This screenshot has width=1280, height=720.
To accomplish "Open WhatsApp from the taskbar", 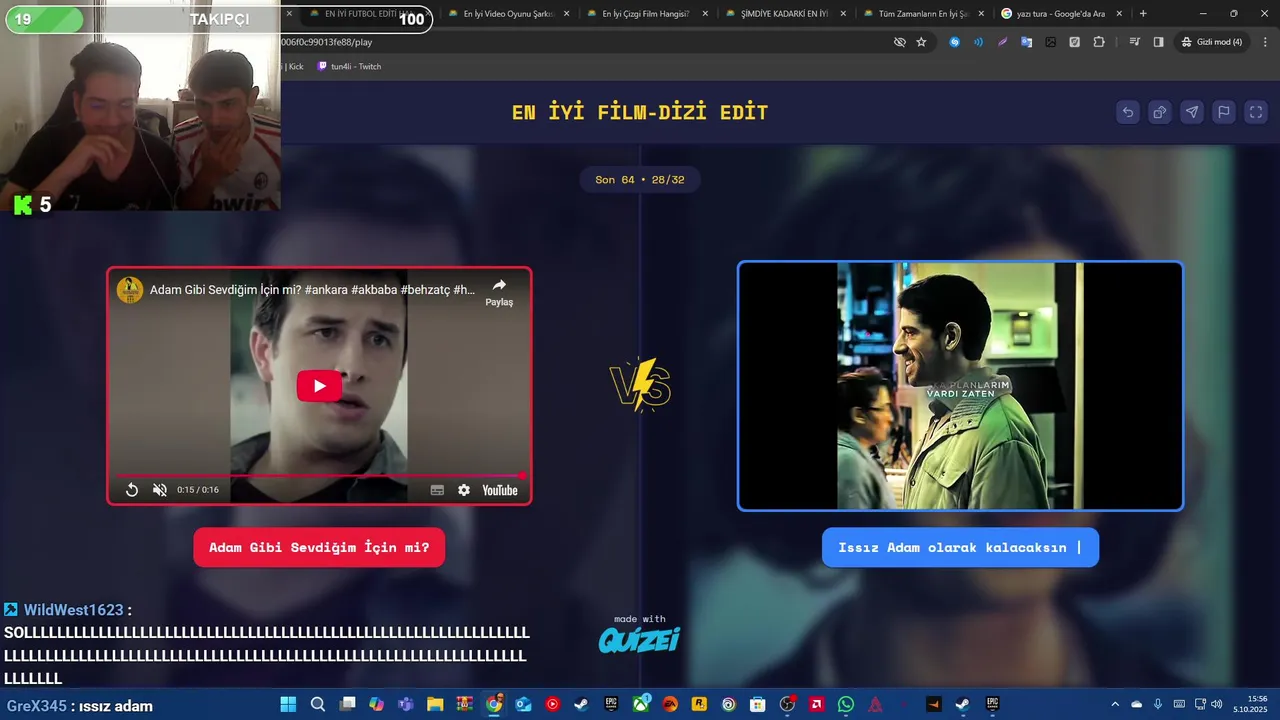I will [x=846, y=704].
